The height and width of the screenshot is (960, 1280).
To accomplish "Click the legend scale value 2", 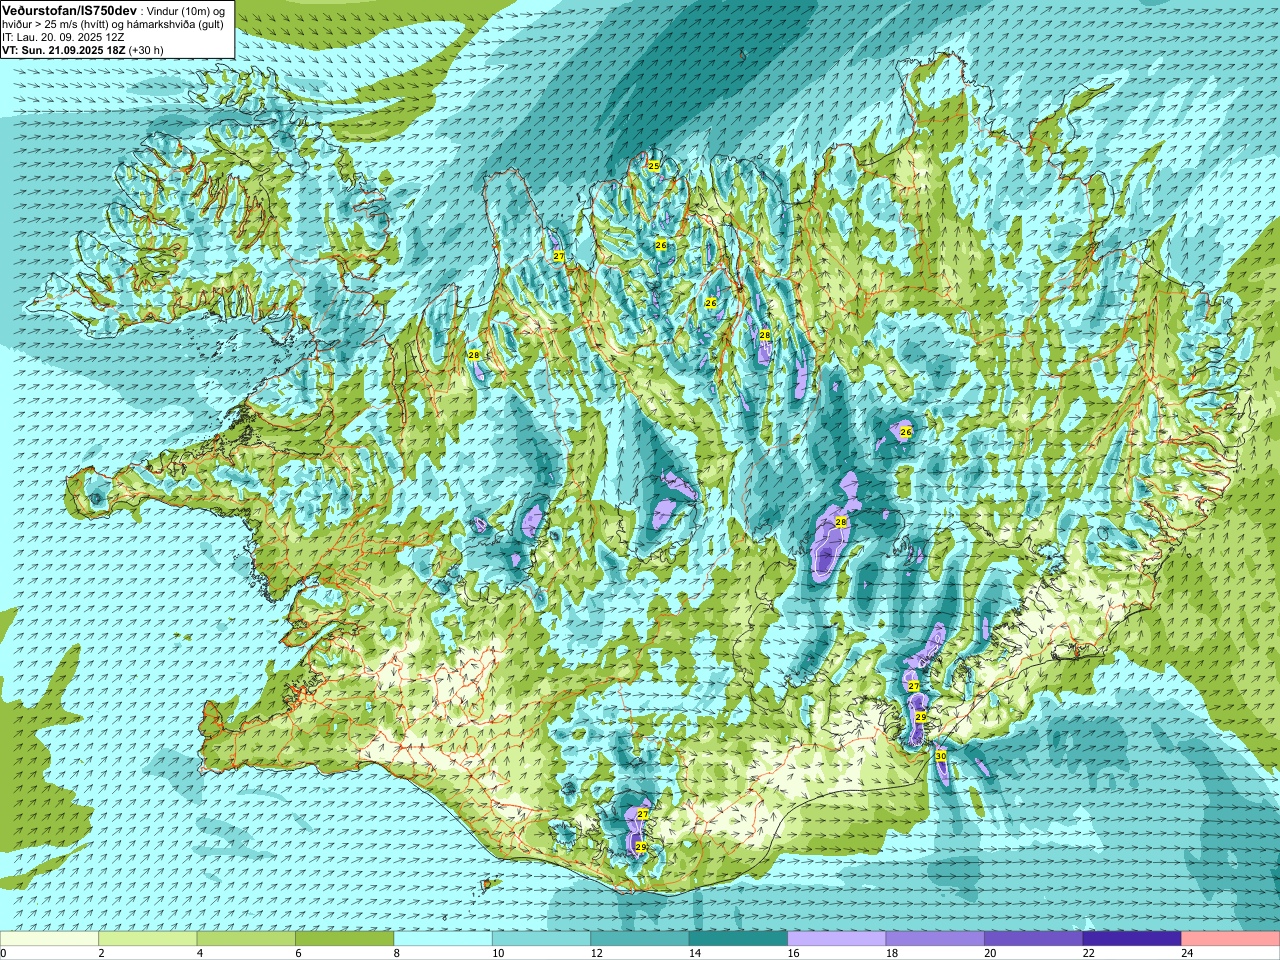I will 101,953.
